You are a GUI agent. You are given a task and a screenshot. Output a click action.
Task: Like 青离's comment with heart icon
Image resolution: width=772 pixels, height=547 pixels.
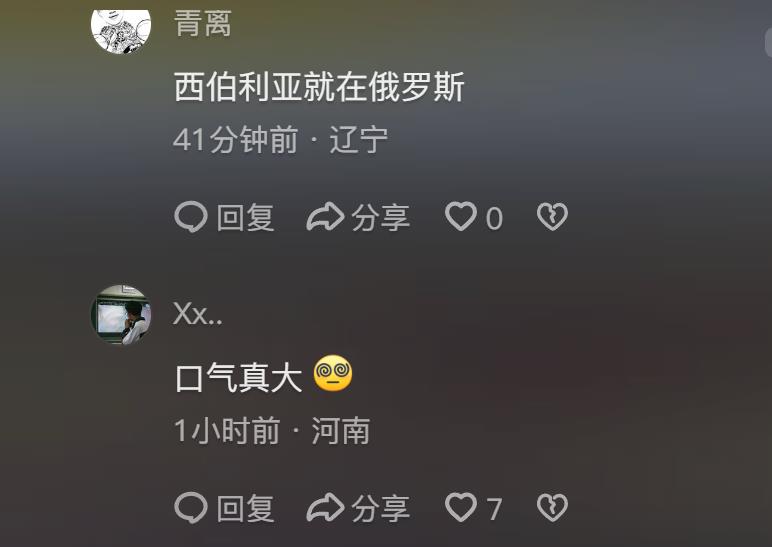tap(461, 217)
